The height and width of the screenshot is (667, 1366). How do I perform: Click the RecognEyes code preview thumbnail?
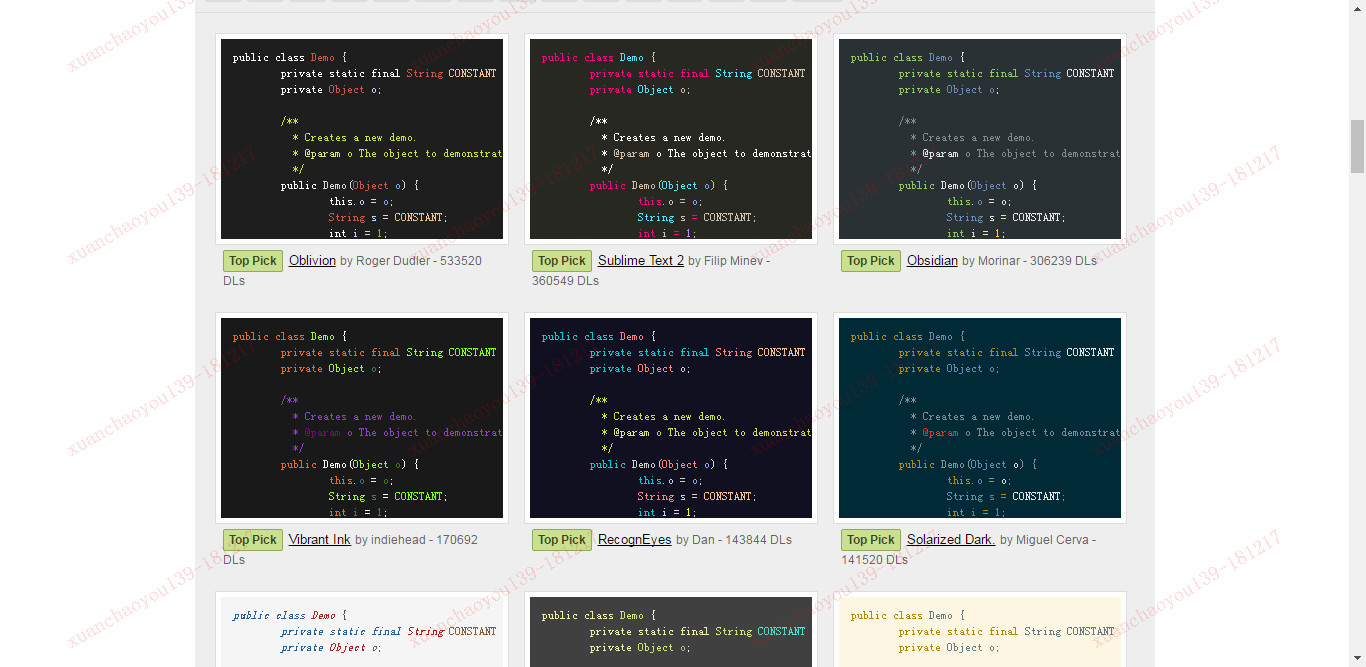671,418
